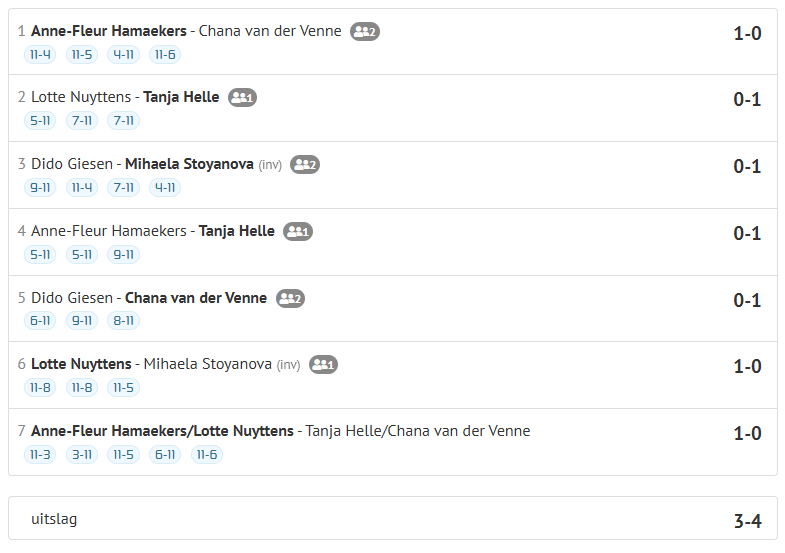The width and height of the screenshot is (785, 553).
Task: Click the 9-11 first set badge in match 3
Action: (40, 188)
